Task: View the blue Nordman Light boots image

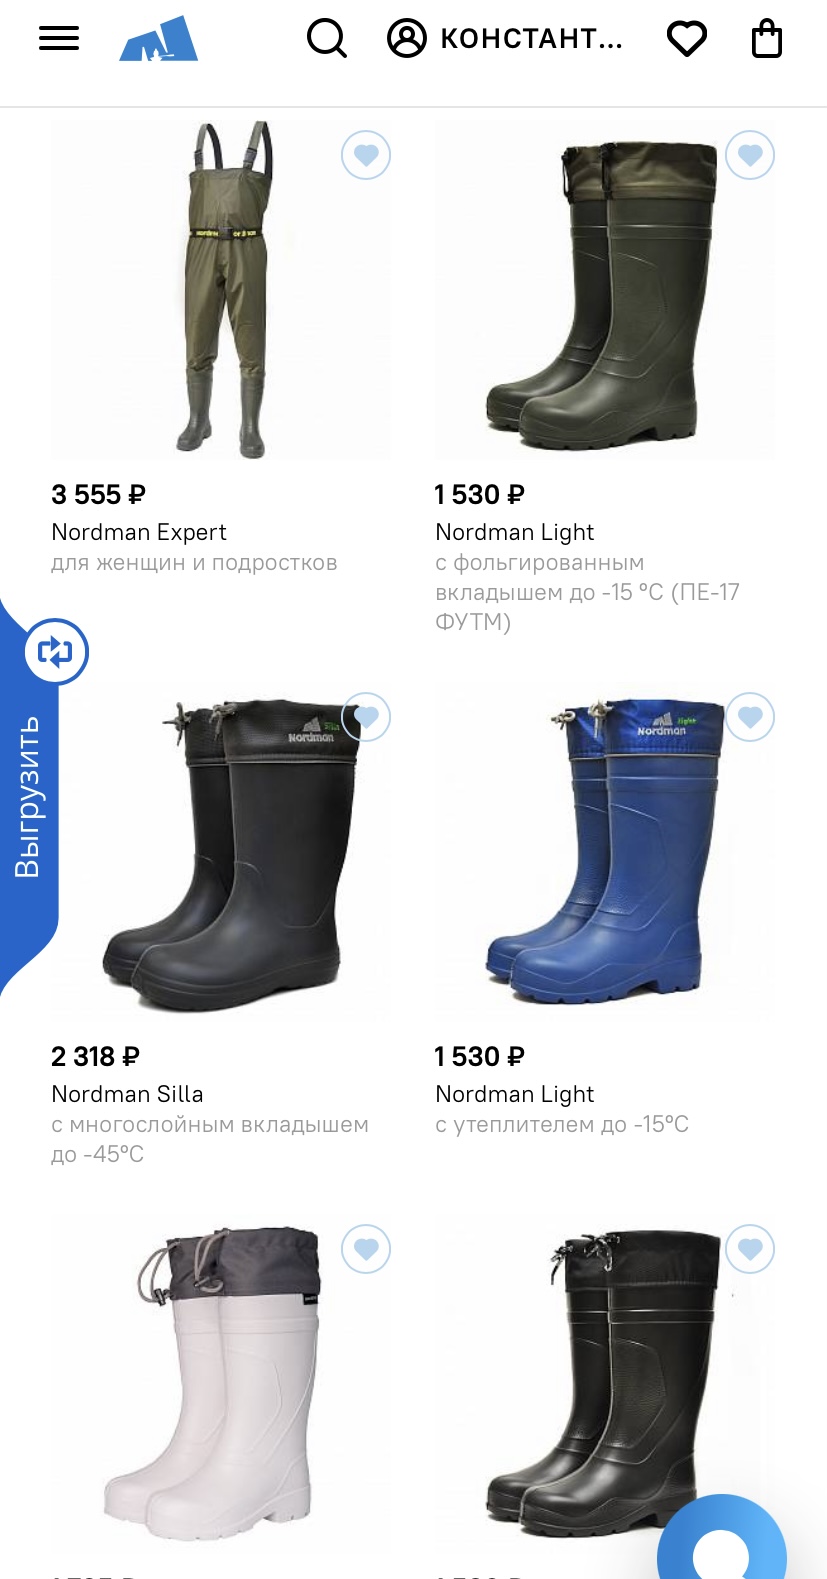Action: click(605, 852)
